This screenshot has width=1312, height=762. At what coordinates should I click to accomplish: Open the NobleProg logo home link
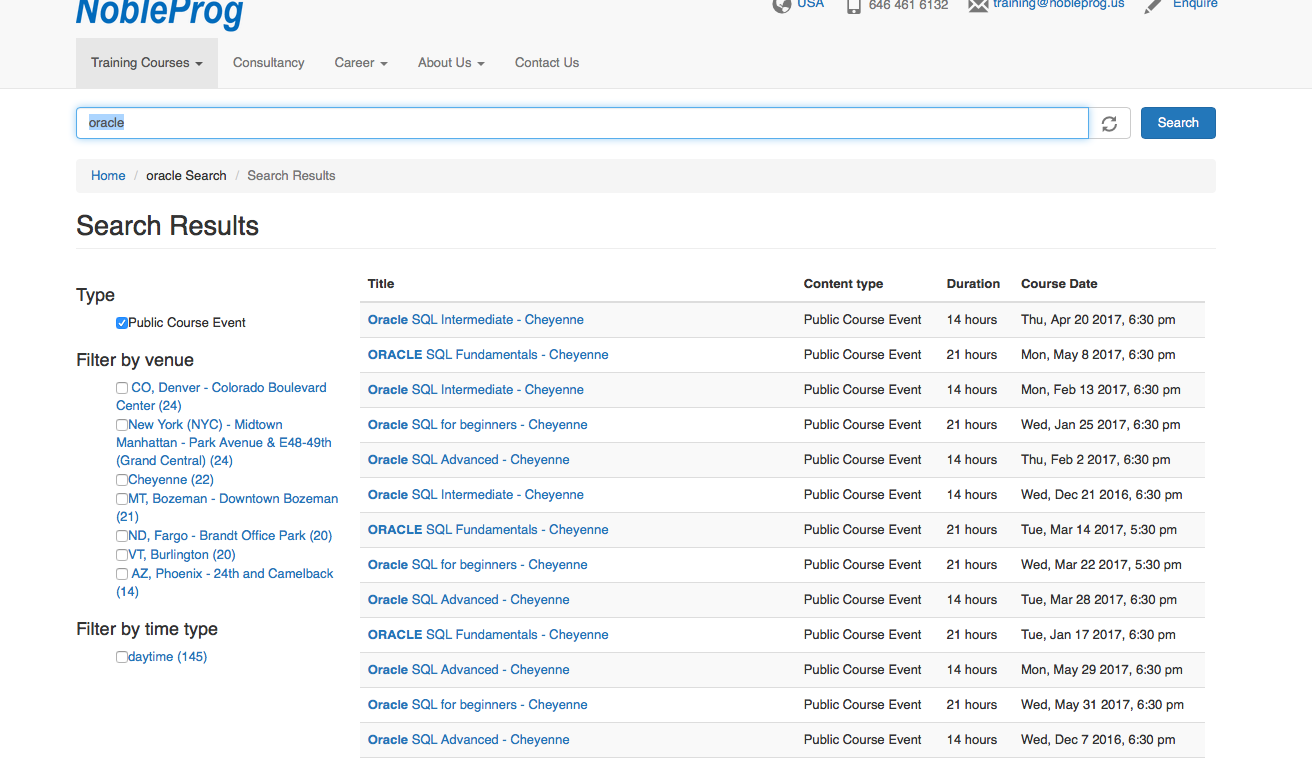(160, 13)
